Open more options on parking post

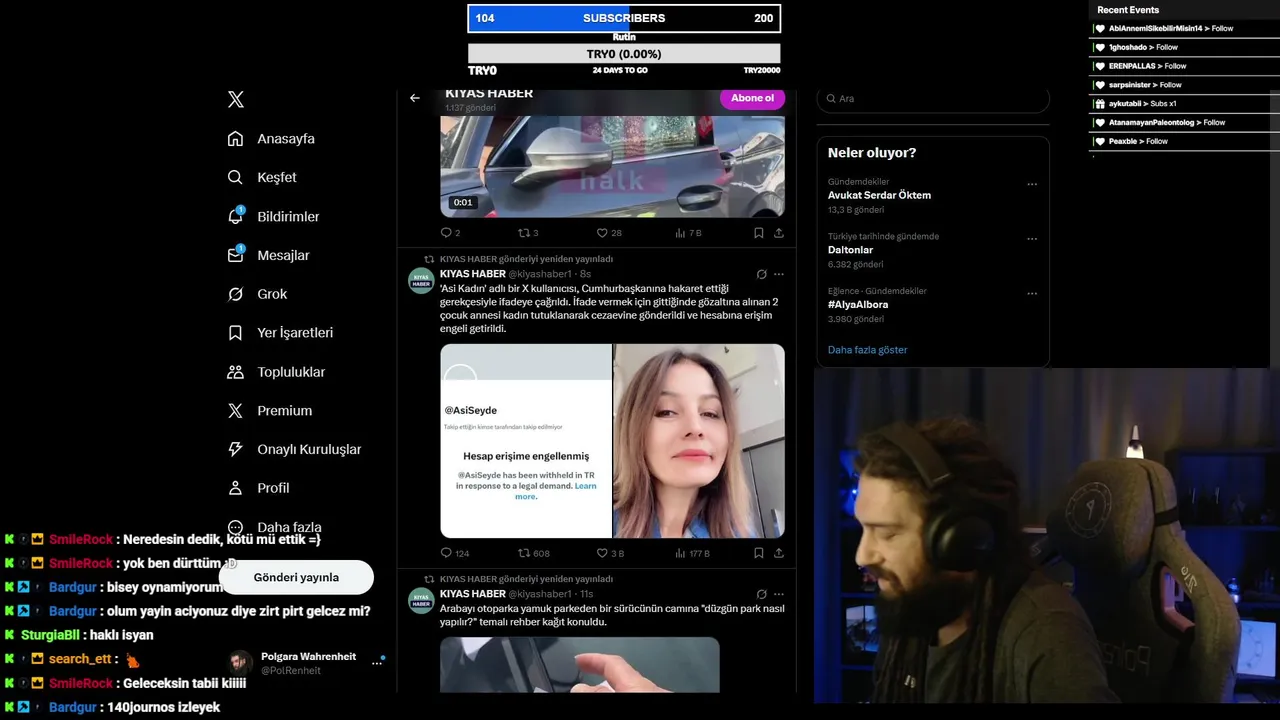click(779, 594)
